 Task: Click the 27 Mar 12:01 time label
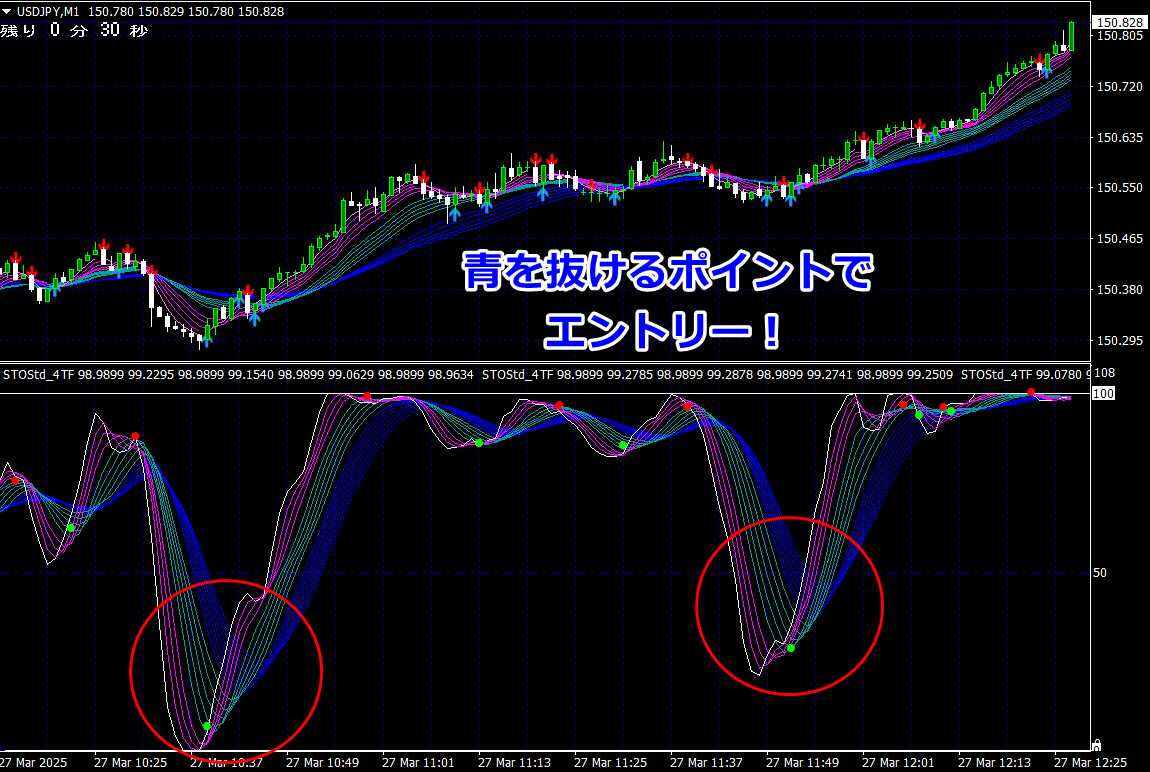tap(899, 762)
